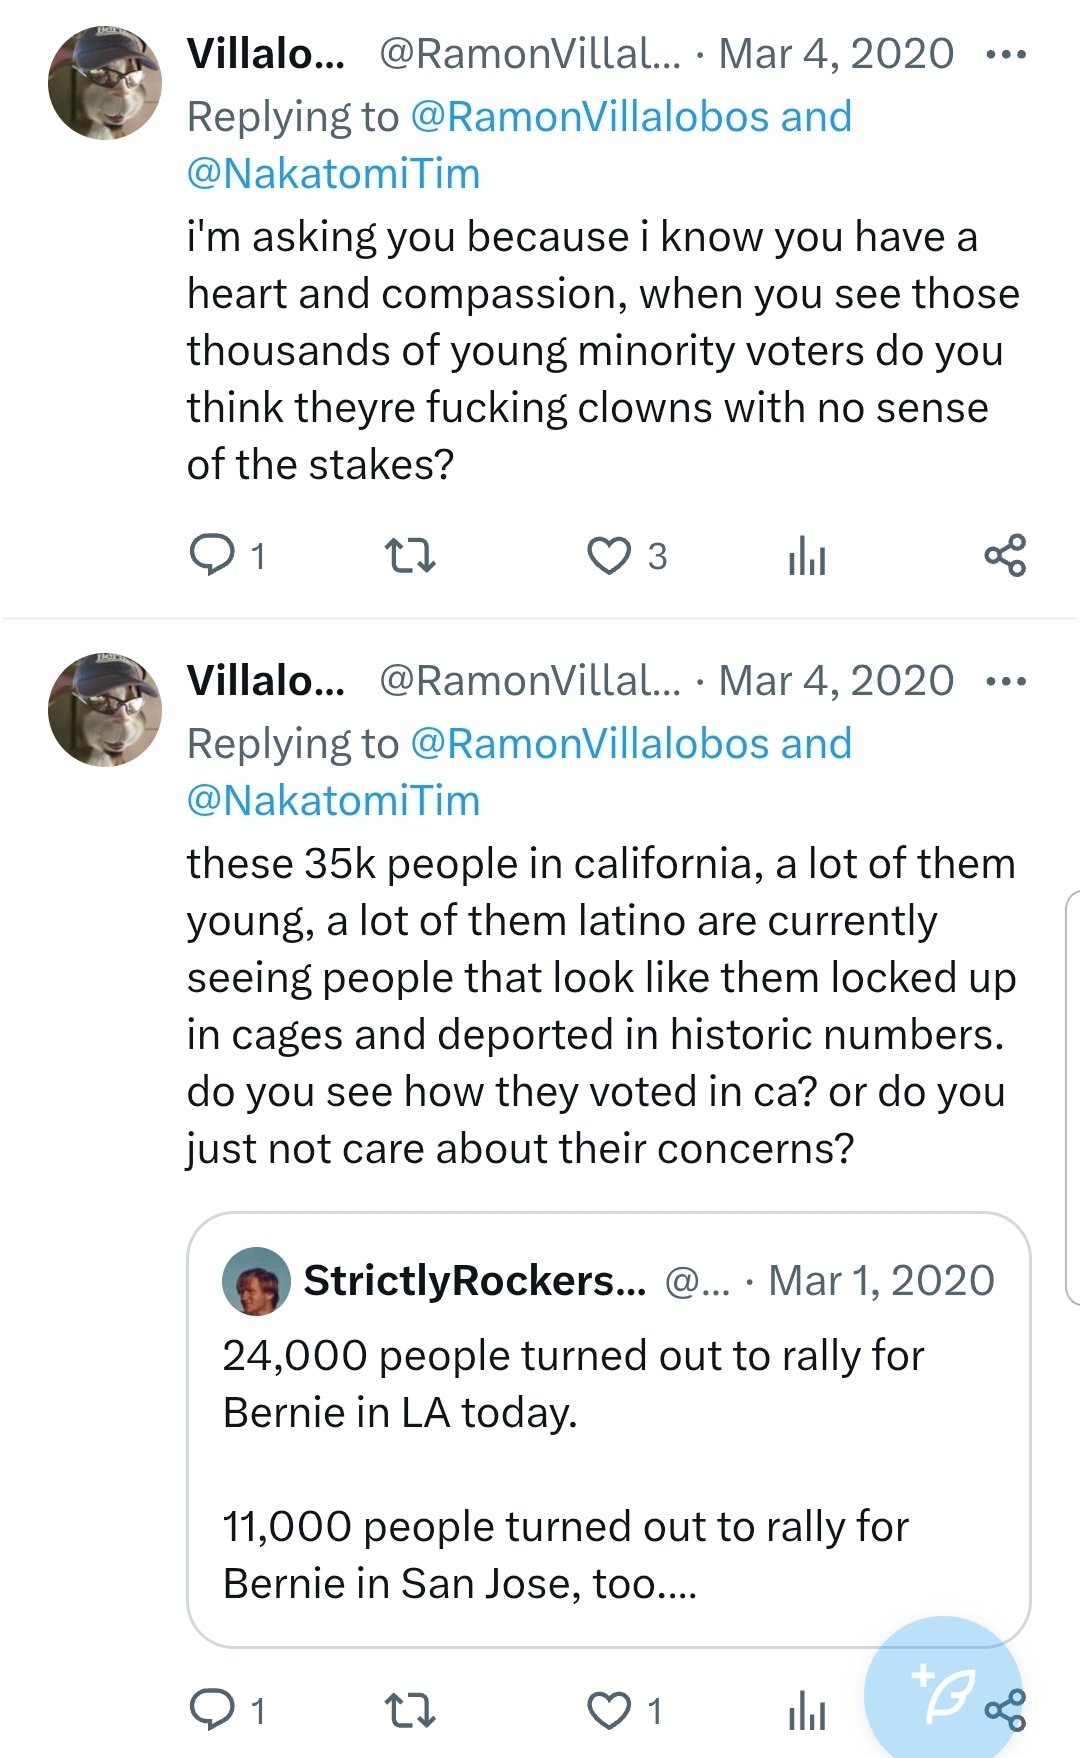The height and width of the screenshot is (1758, 1080).
Task: Reply to the first tweet about clowns
Action: point(212,555)
